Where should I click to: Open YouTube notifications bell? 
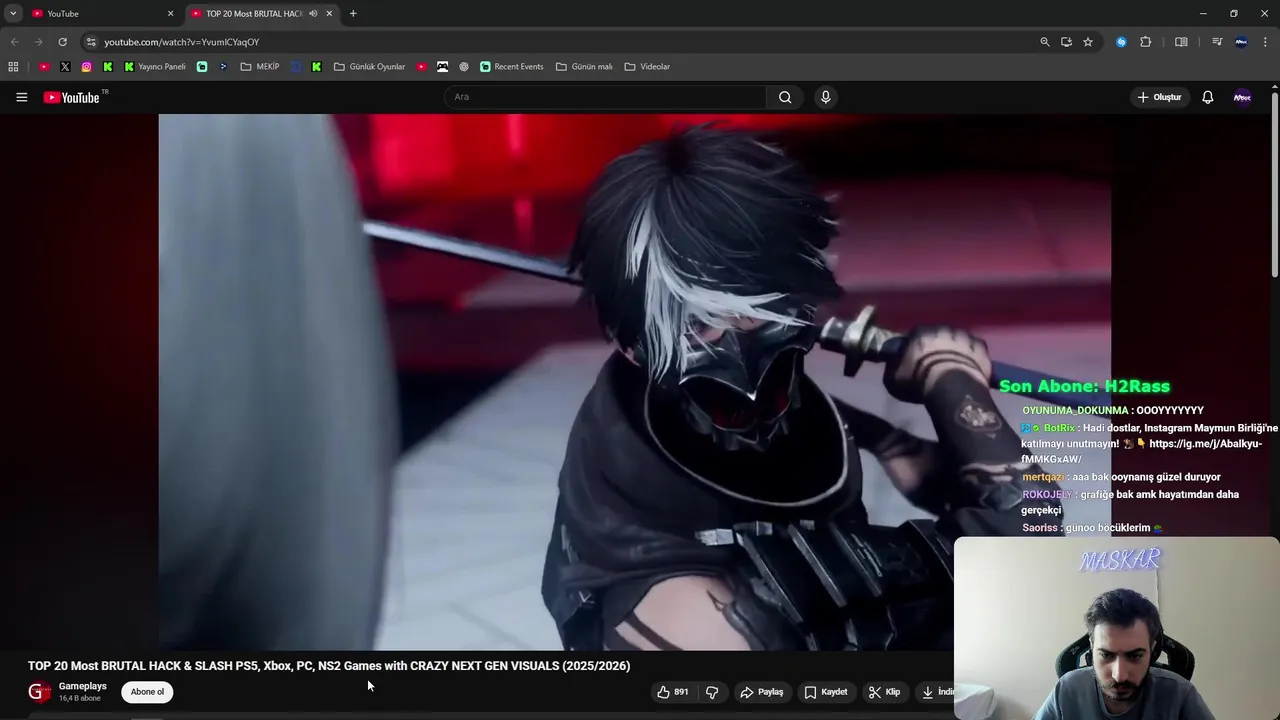coord(1207,97)
